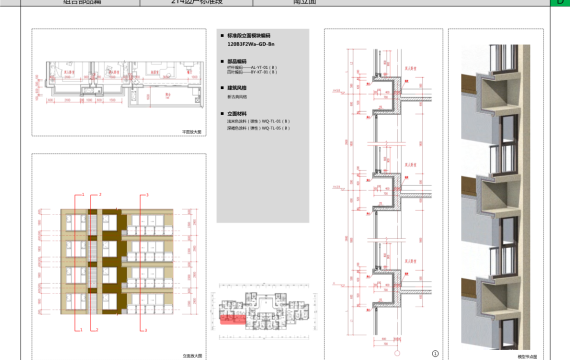Click the module code 120B3F2Wa-GD-Bn text

pos(251,44)
